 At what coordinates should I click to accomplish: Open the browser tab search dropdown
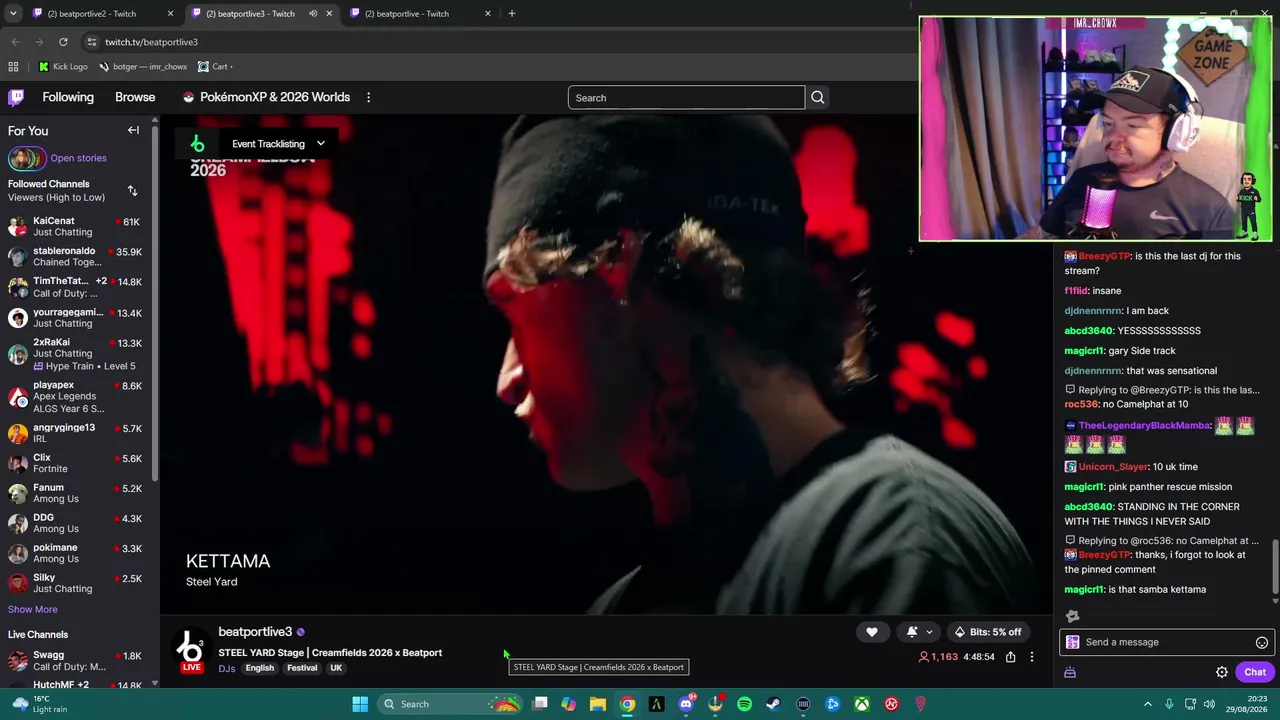pos(13,14)
